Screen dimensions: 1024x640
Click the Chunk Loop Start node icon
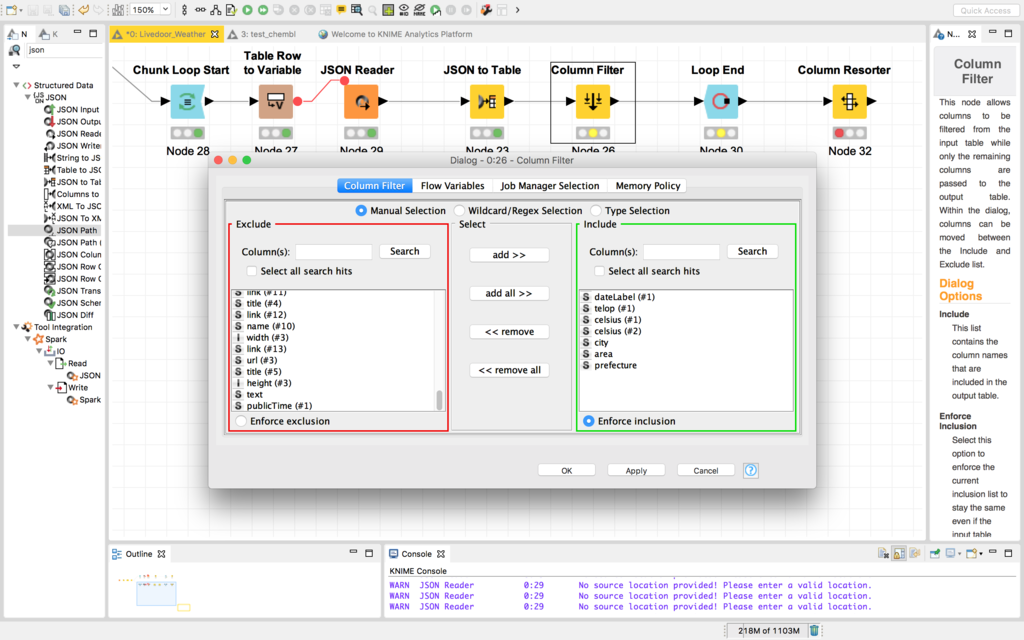187,101
